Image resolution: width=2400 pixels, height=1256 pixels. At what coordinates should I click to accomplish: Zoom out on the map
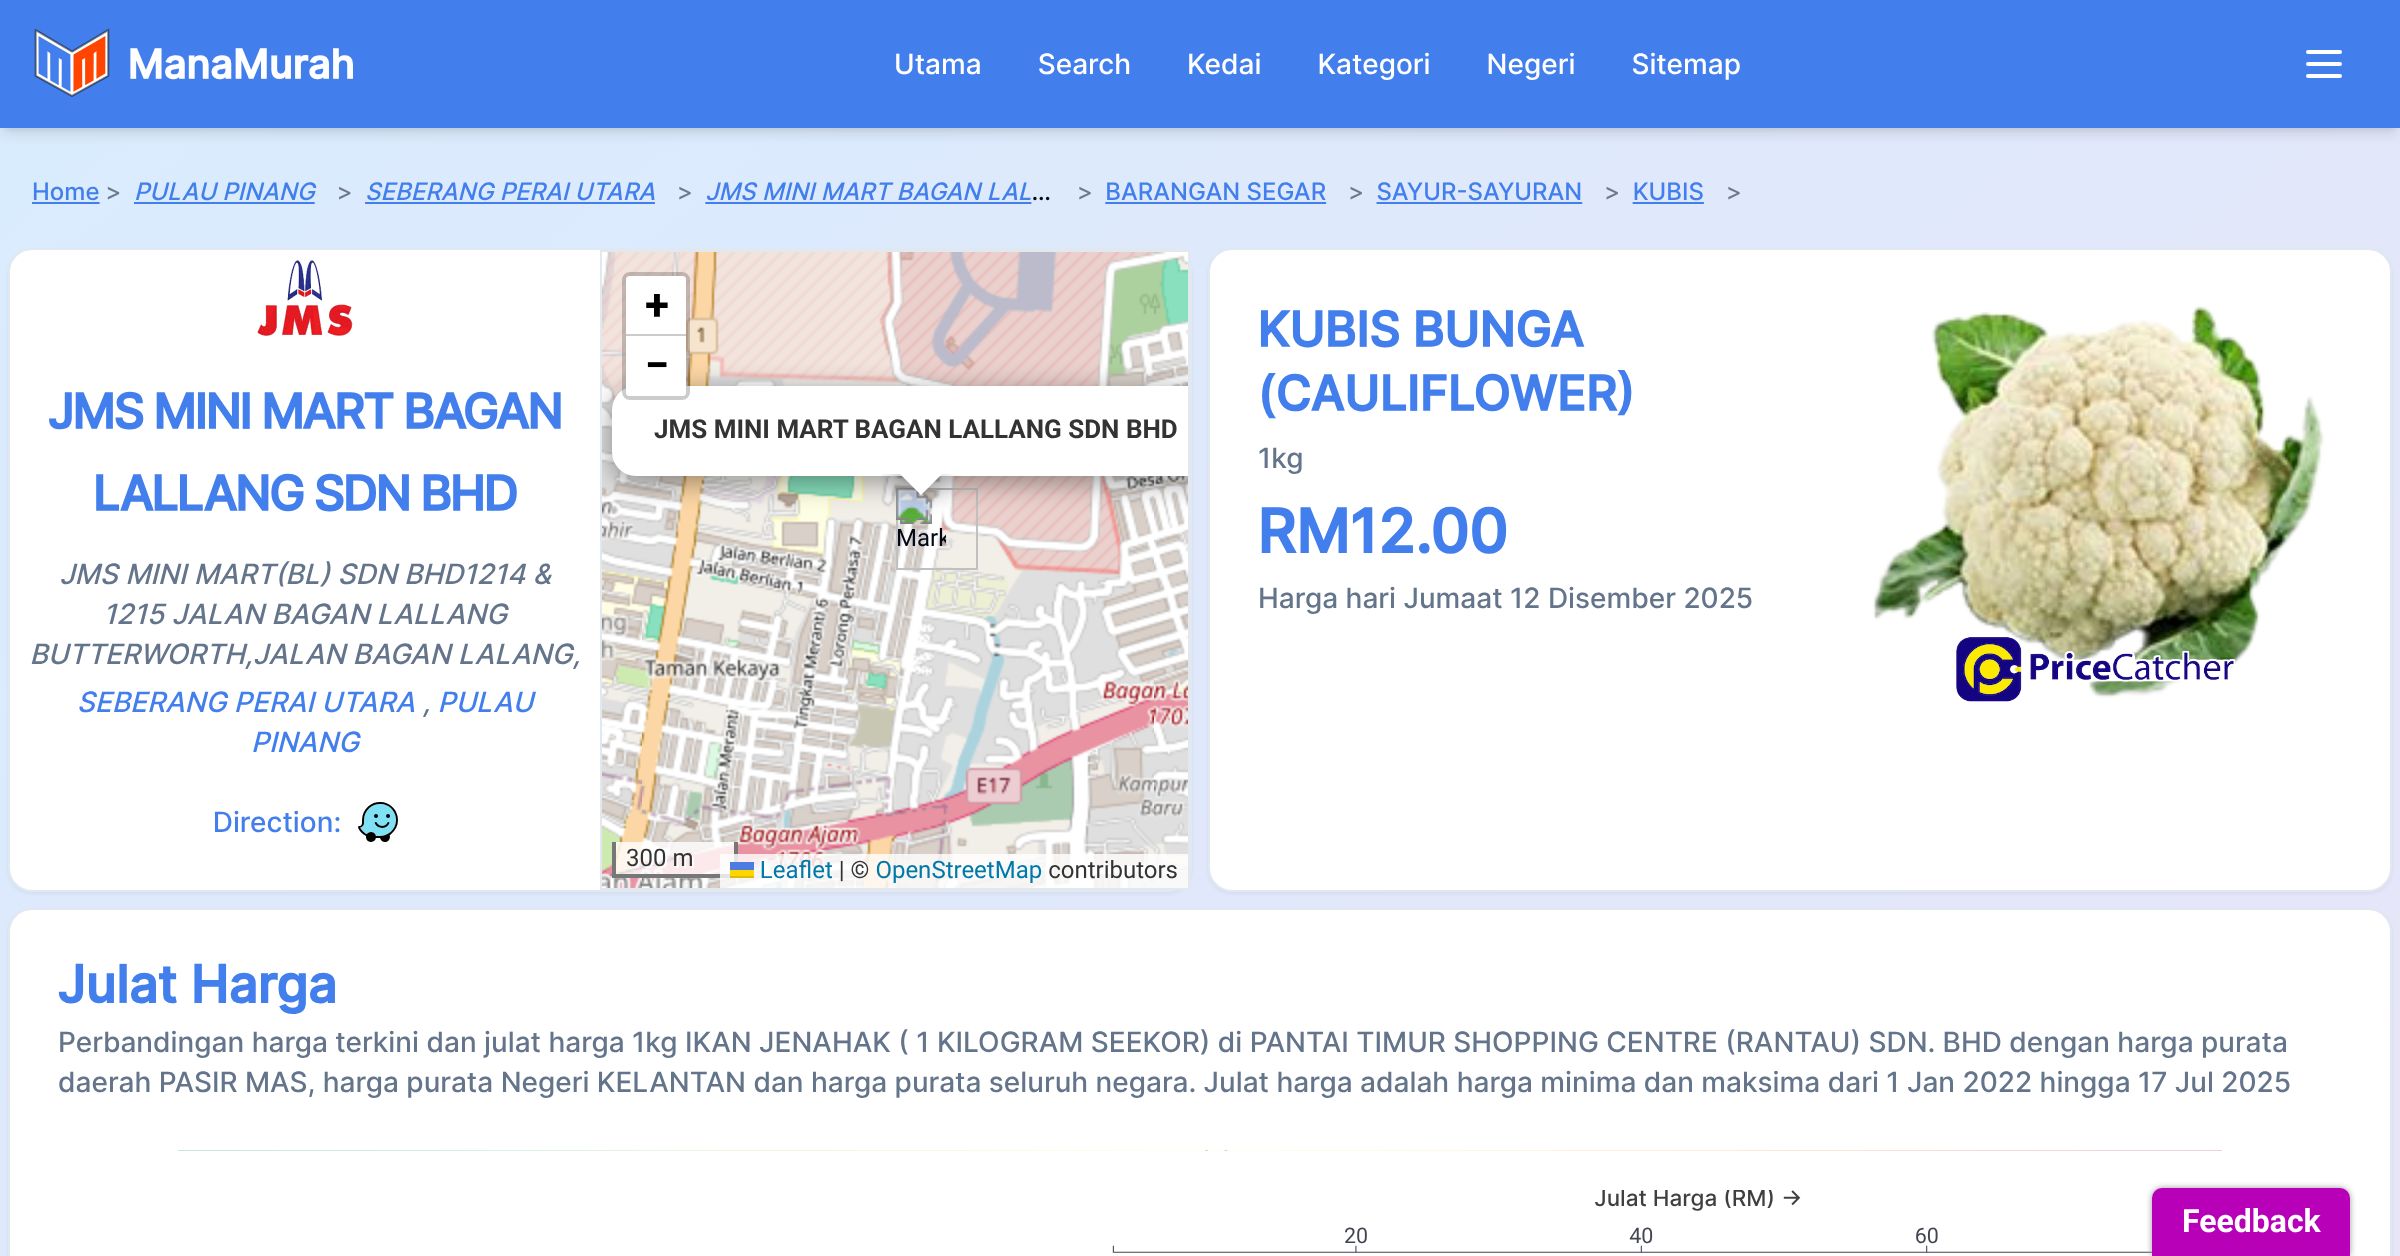pyautogui.click(x=656, y=365)
